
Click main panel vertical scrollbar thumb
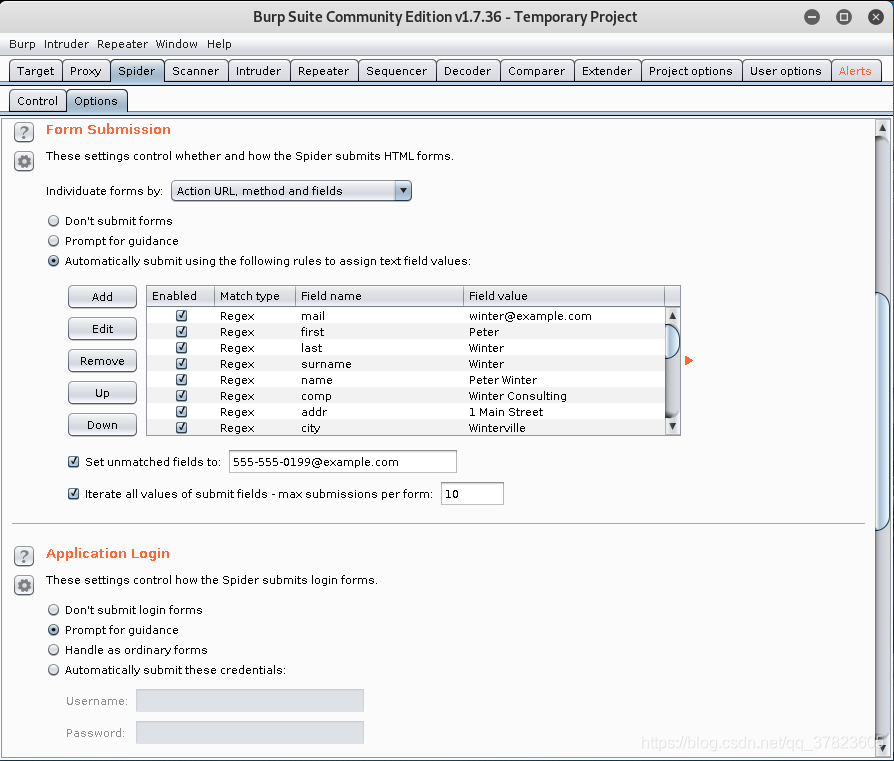tap(882, 410)
